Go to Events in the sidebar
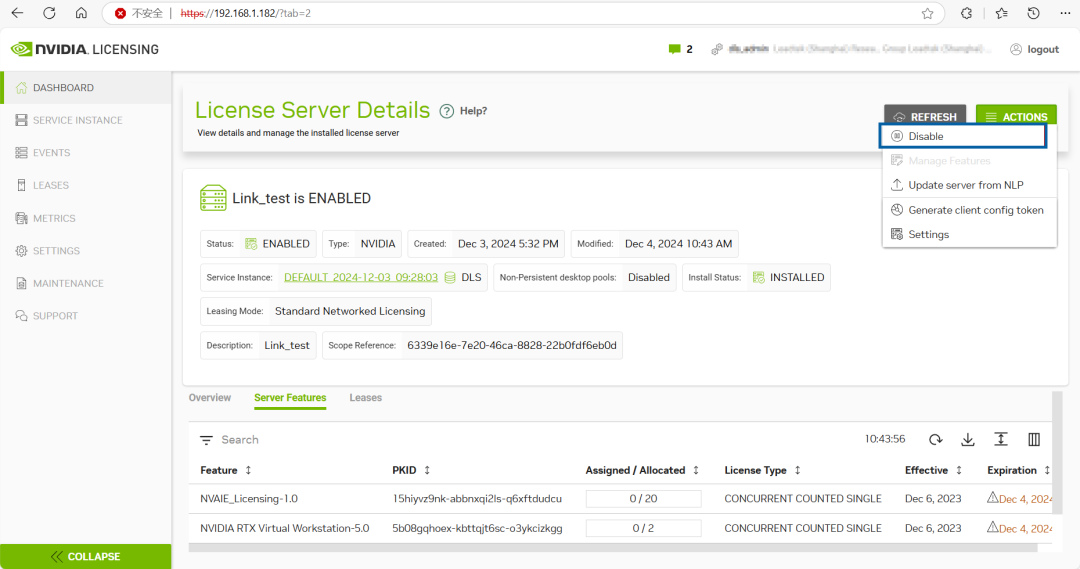Viewport: 1080px width, 569px height. pyautogui.click(x=85, y=152)
